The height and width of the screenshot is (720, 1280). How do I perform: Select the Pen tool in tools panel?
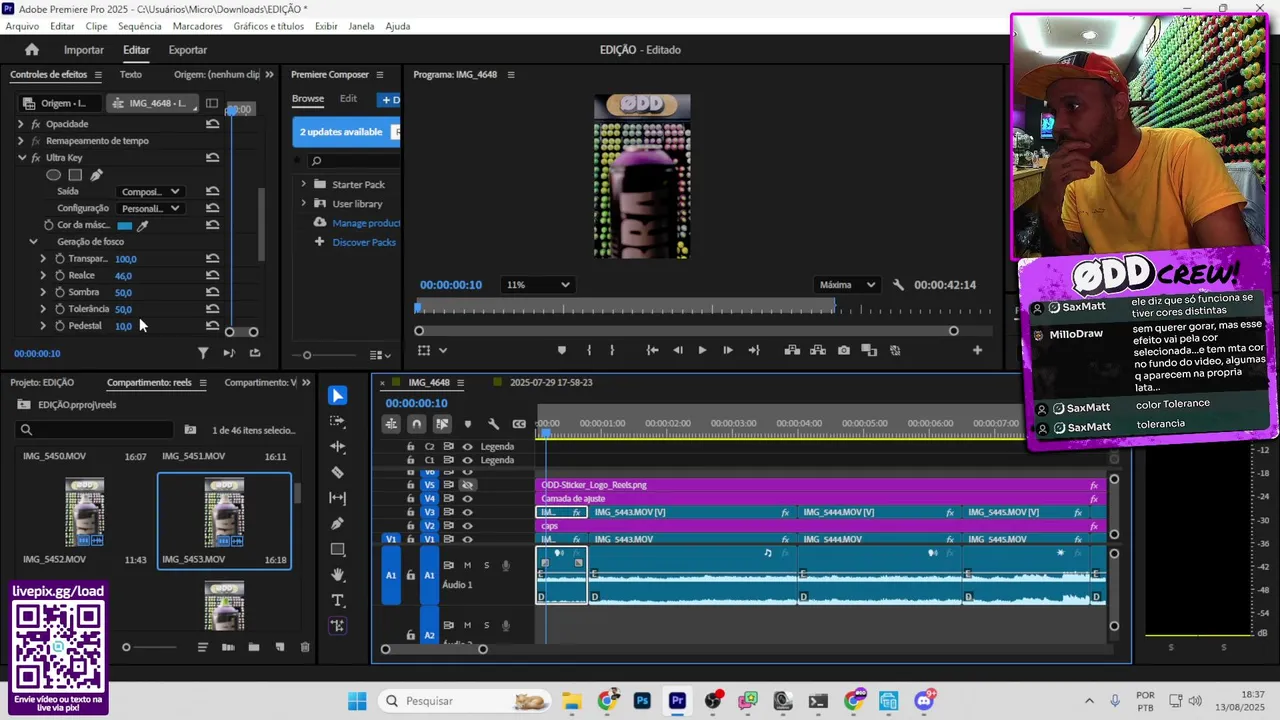tap(337, 523)
